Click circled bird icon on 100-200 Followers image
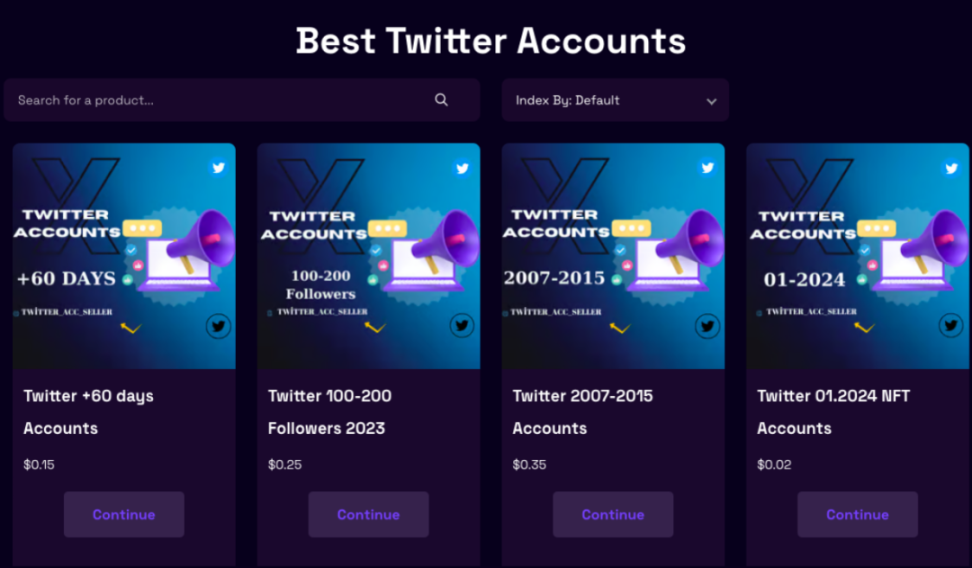 point(462,325)
